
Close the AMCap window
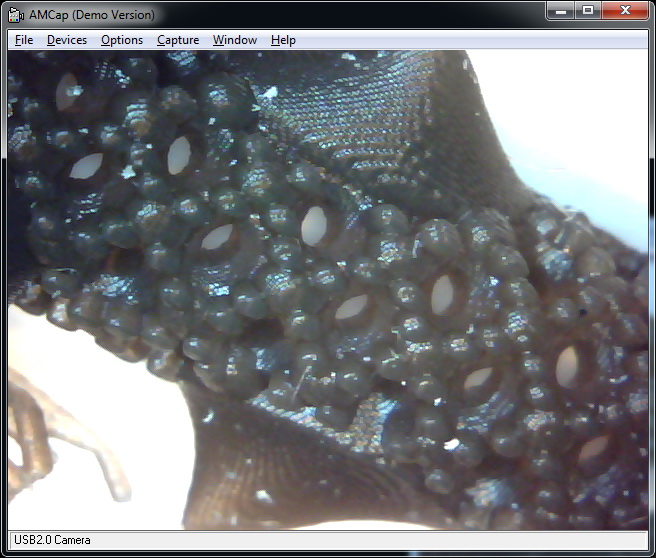point(625,10)
